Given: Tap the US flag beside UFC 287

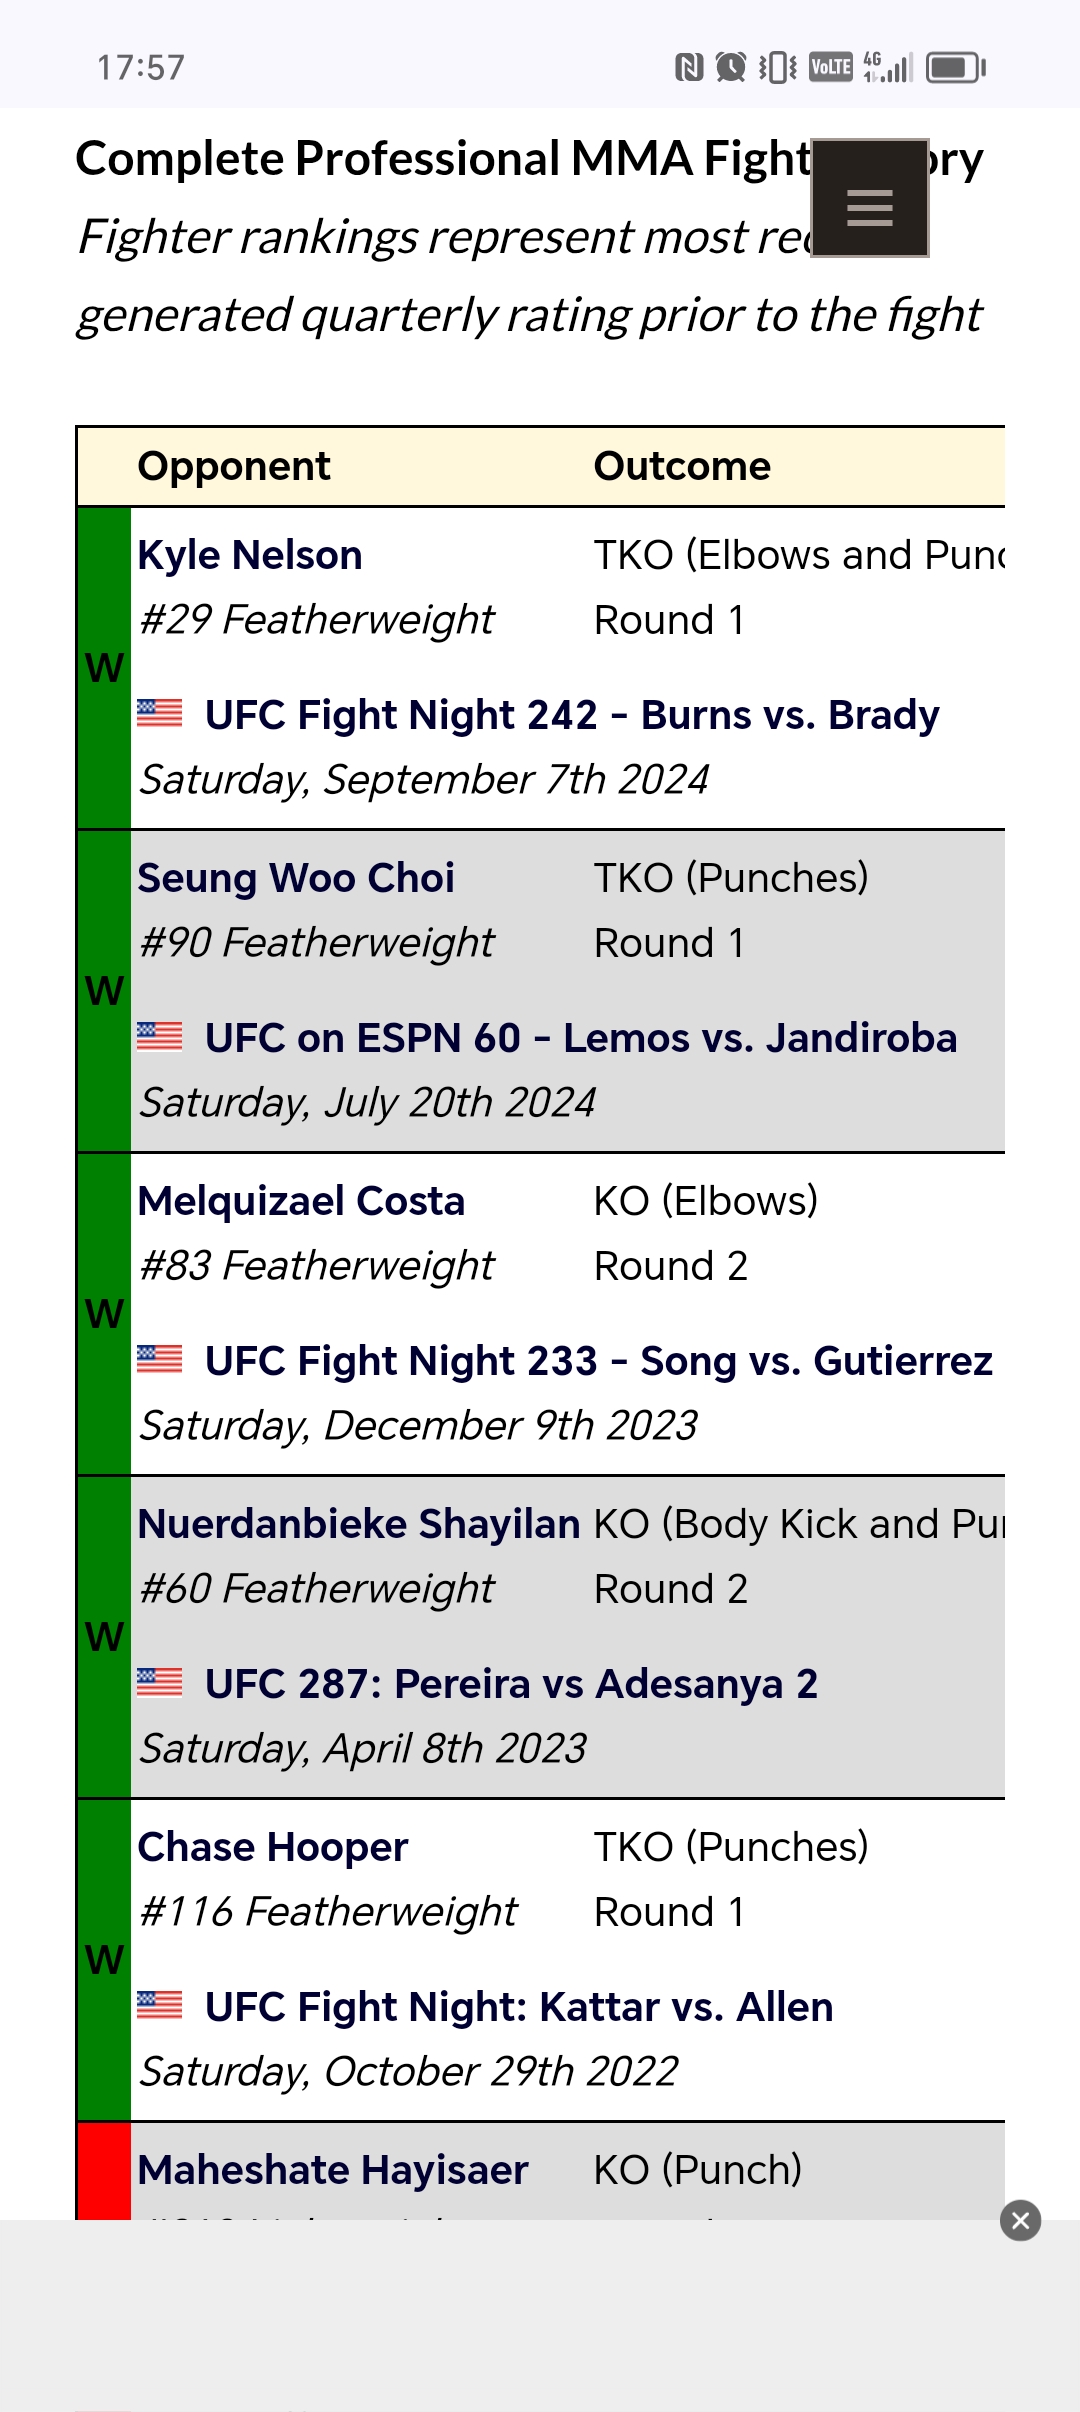Looking at the screenshot, I should [160, 1682].
